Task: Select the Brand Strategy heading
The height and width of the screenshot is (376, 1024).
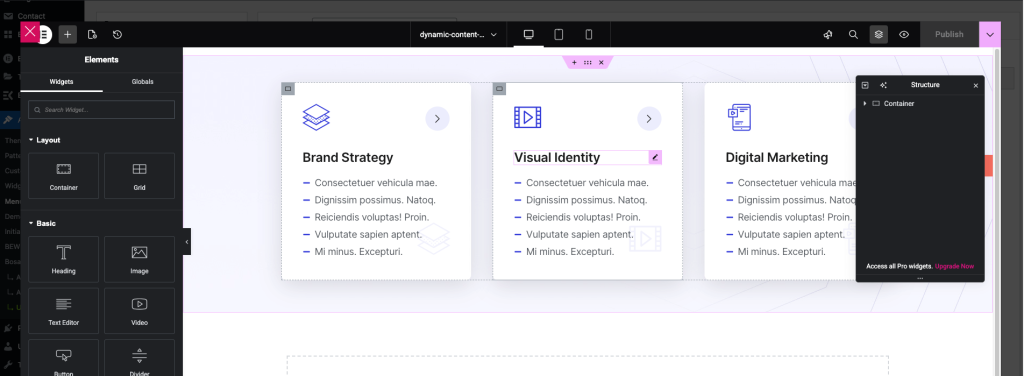Action: pos(348,157)
